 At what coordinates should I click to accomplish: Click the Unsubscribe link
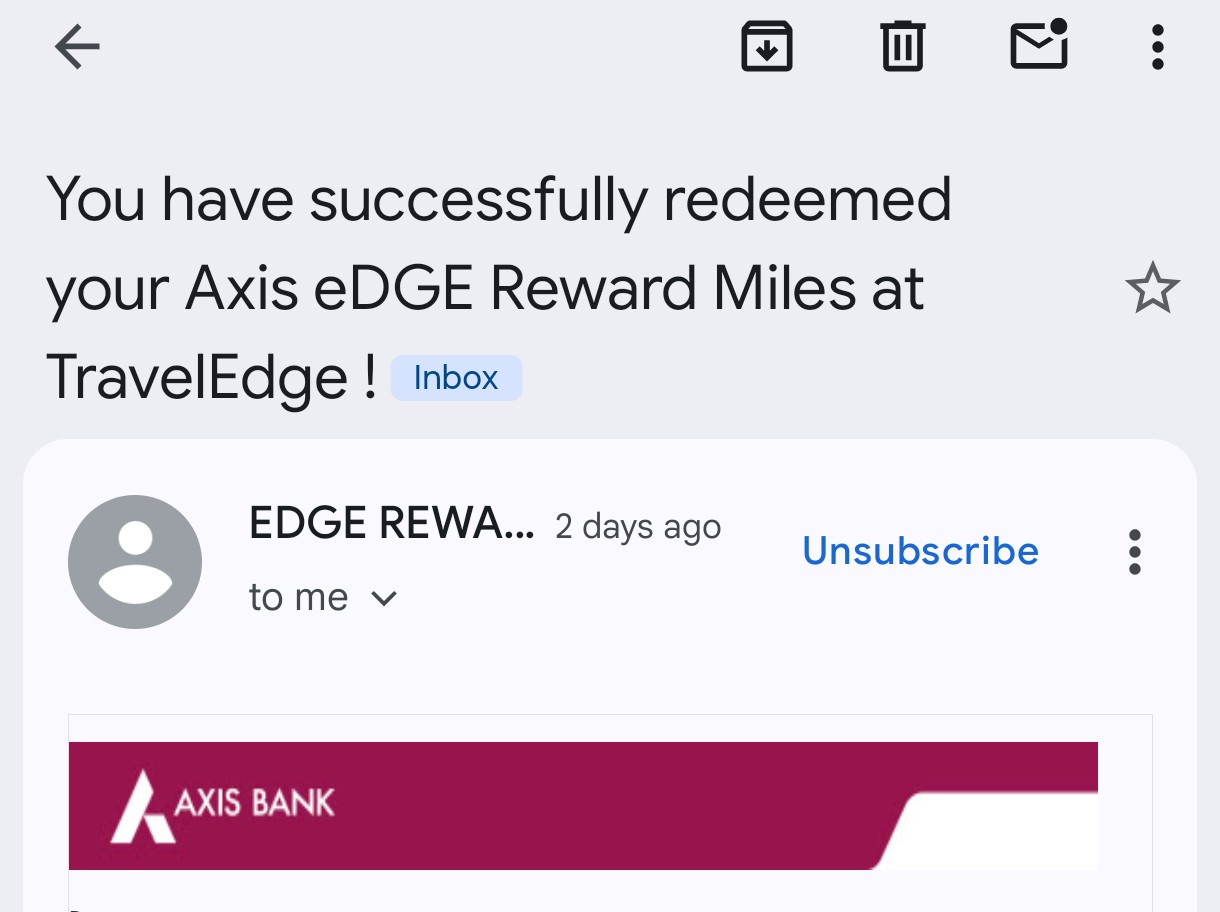(x=920, y=551)
